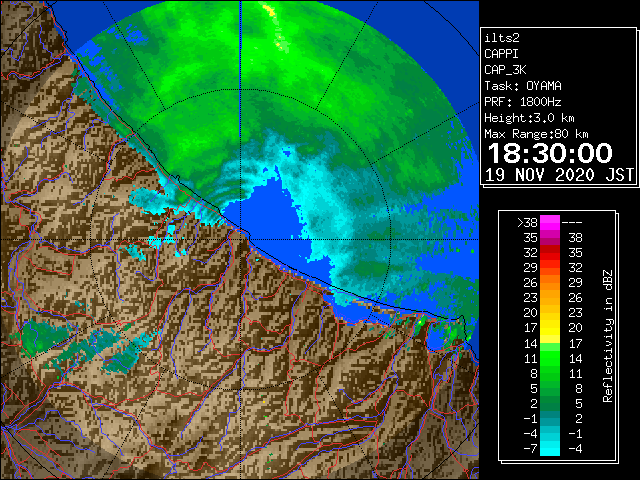Click the "-7" legend label
The height and width of the screenshot is (480, 640).
pos(531,449)
